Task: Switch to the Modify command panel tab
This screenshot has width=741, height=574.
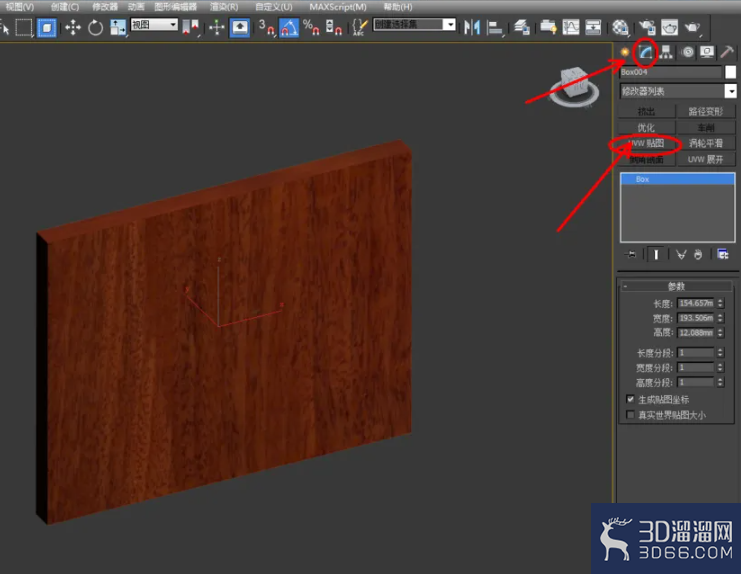Action: pyautogui.click(x=646, y=52)
